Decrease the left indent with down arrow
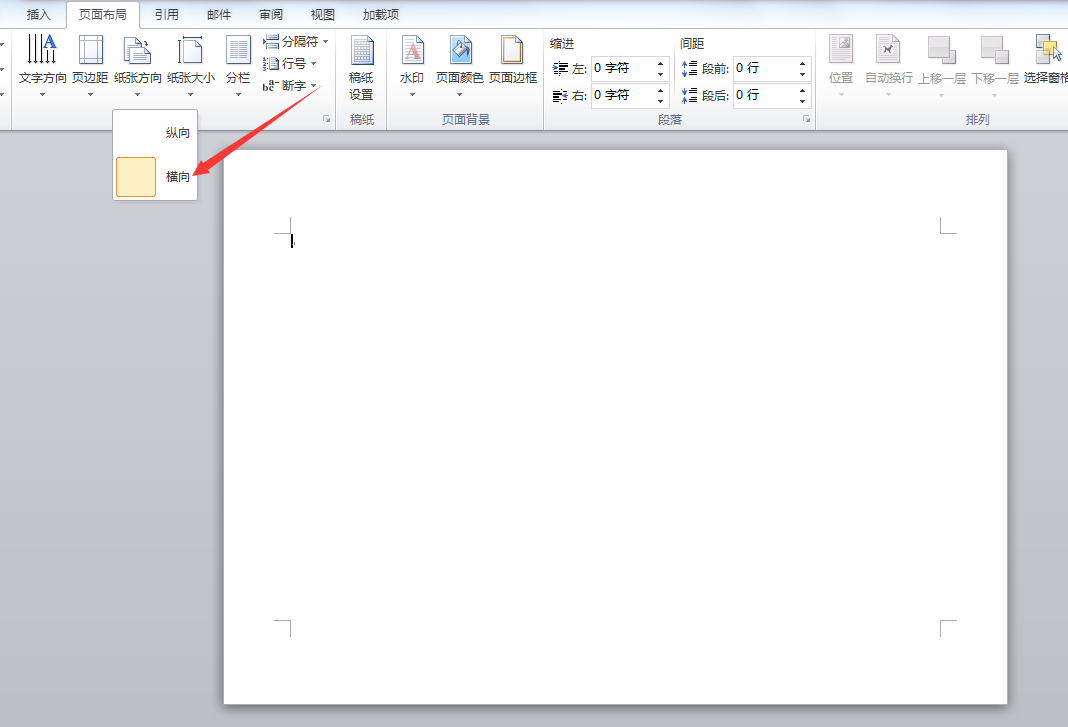The width and height of the screenshot is (1068, 727). (661, 74)
